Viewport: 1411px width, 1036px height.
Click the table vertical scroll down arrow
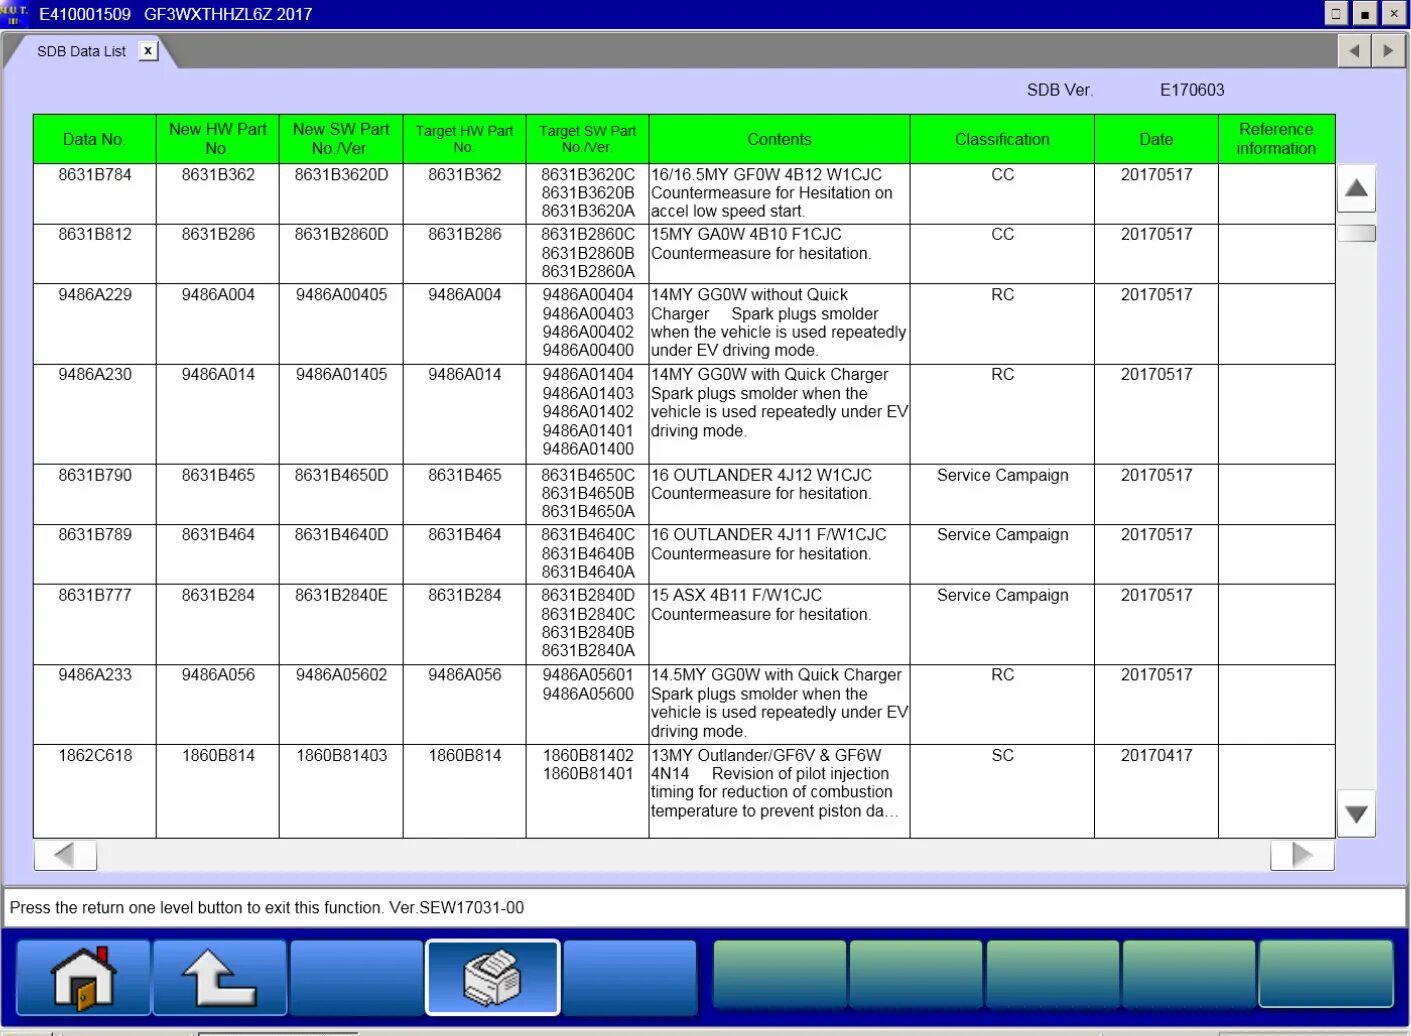(1356, 814)
